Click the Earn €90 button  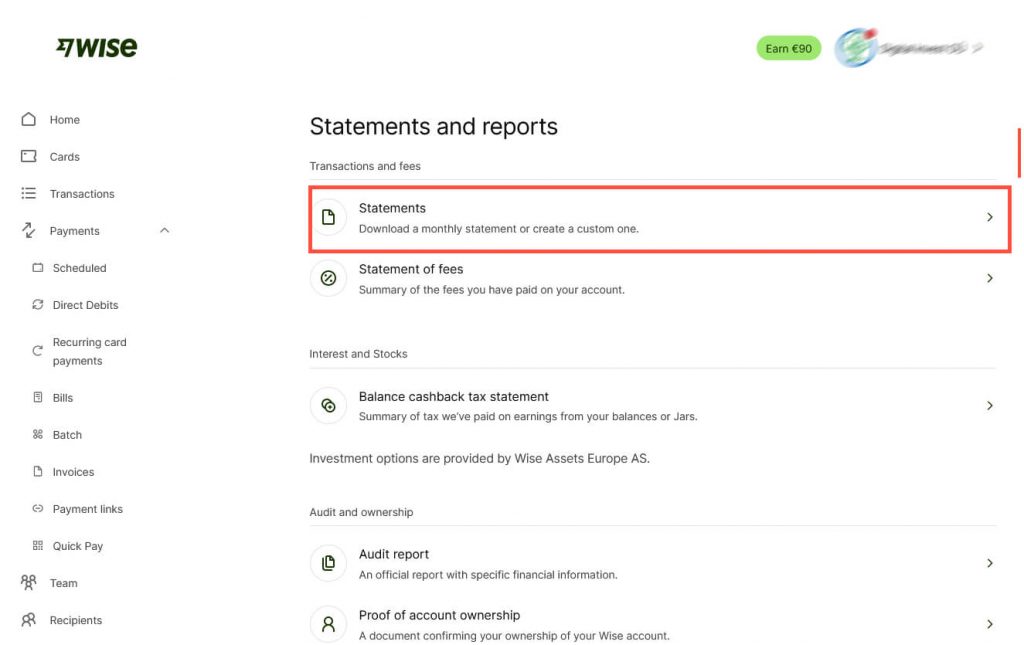788,48
